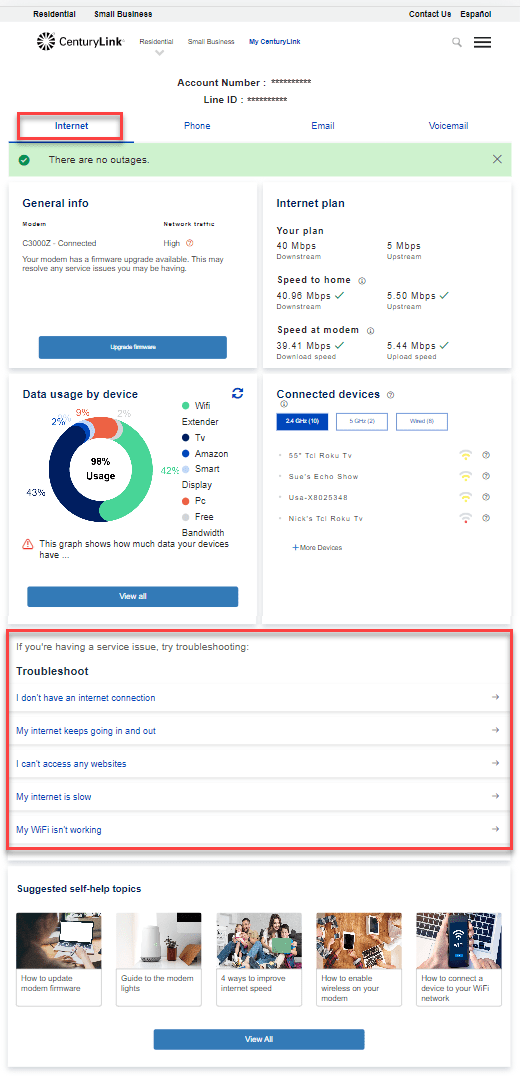Click WiFi signal icon for Sue's Echo Show
The image size is (520, 1076).
pyautogui.click(x=466, y=476)
